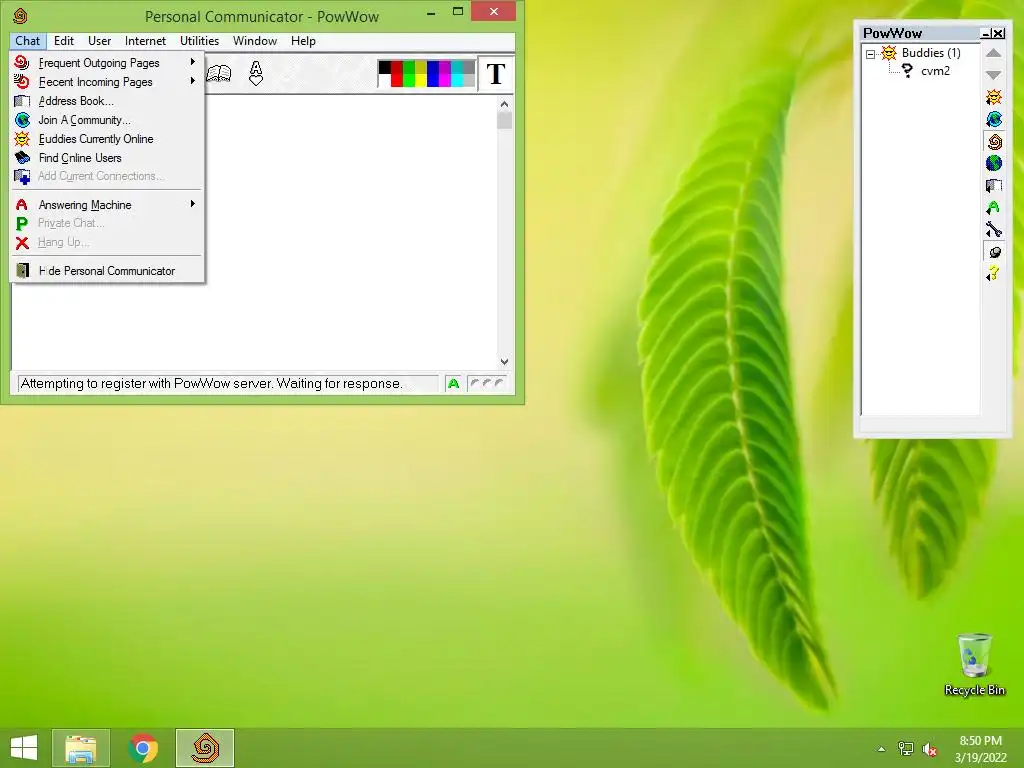Choose Hide Personal Communicator menu entry

point(108,270)
